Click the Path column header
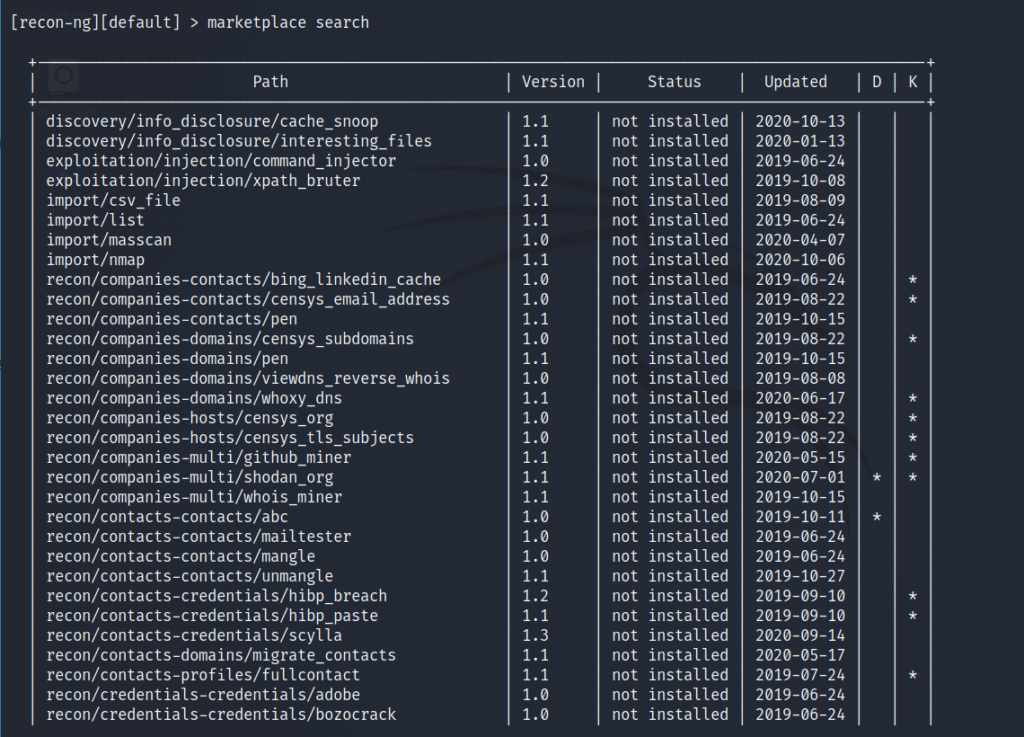This screenshot has width=1024, height=737. coord(270,82)
